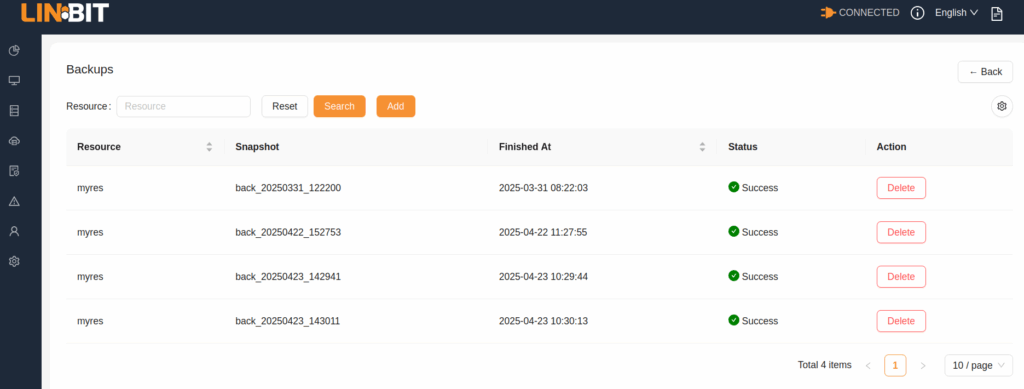Focus the Resource search input field
Screen dimensions: 1024x389
[184, 106]
